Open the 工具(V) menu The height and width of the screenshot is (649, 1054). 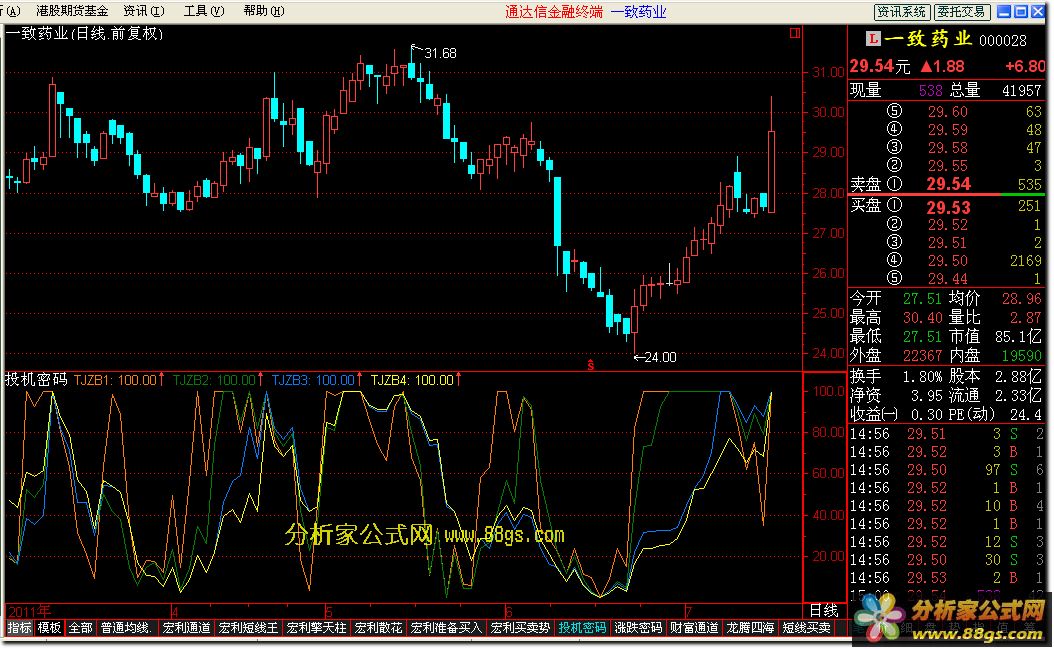click(x=204, y=11)
